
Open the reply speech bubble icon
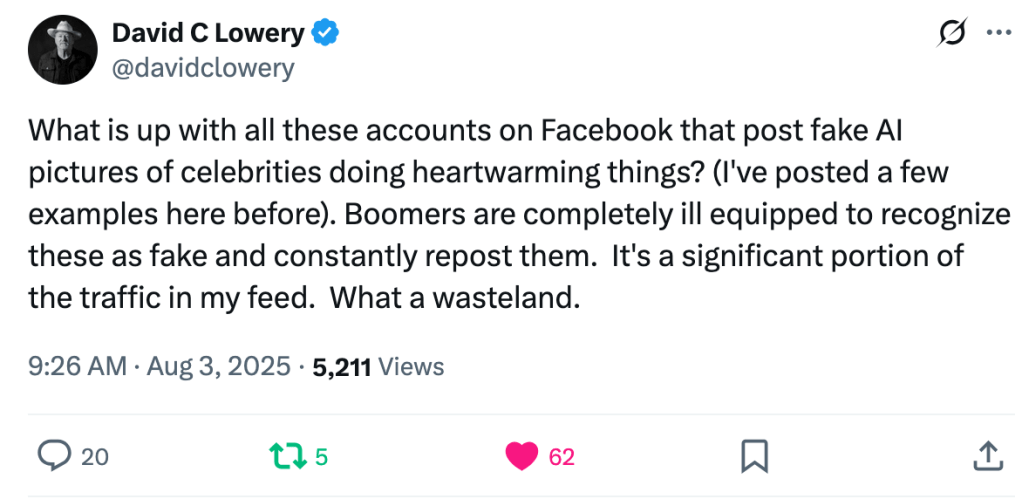(51, 457)
